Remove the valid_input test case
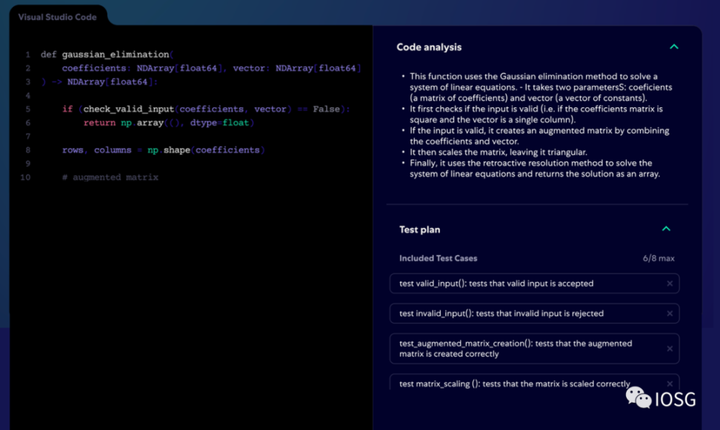Image resolution: width=720 pixels, height=430 pixels. point(669,283)
